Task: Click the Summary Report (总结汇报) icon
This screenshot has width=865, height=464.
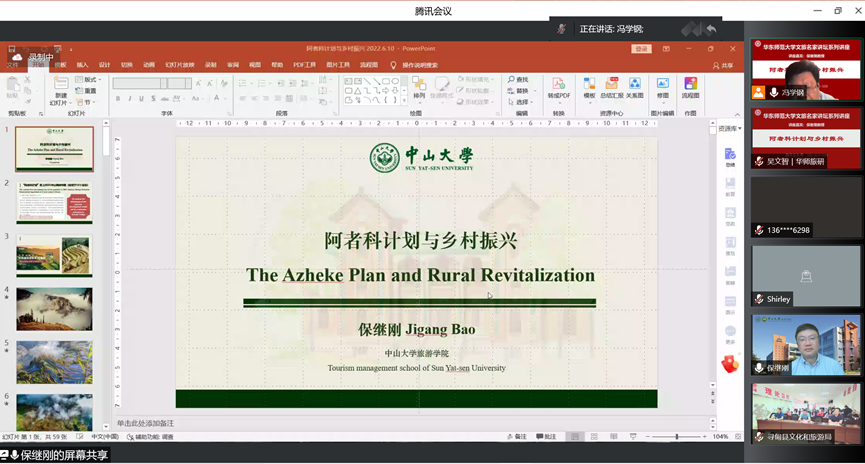Action: point(611,83)
